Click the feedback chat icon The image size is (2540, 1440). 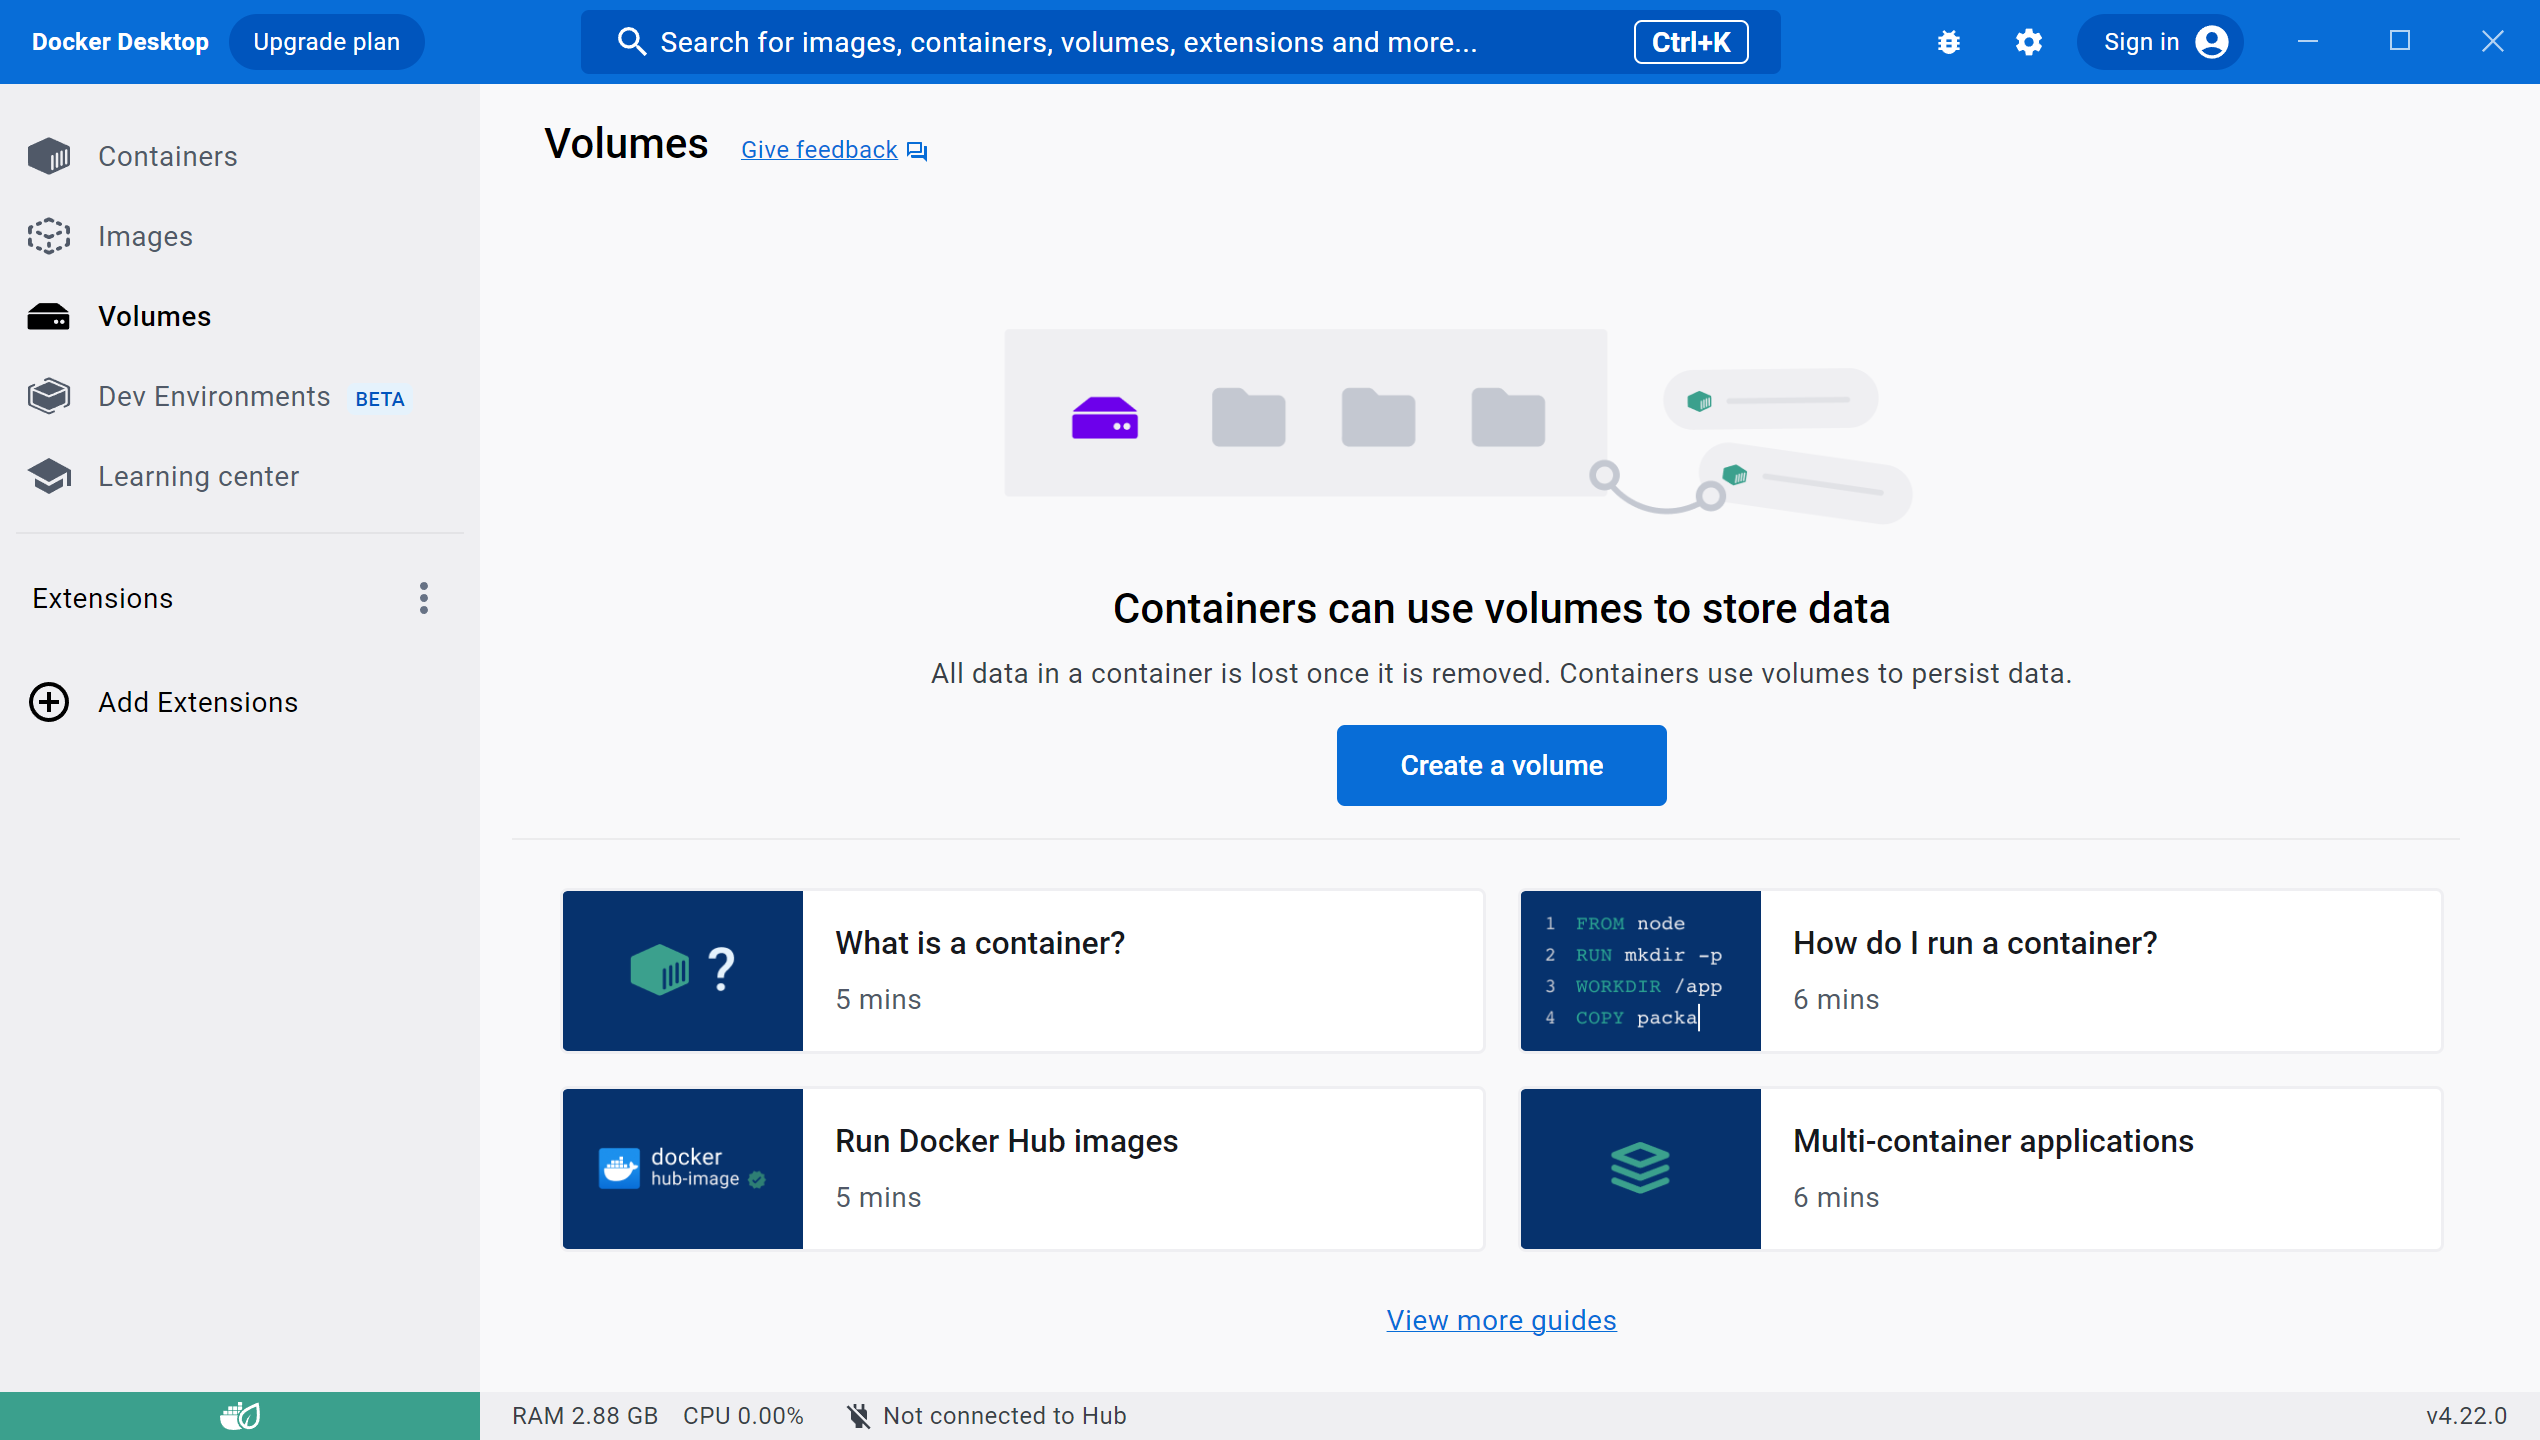coord(917,151)
